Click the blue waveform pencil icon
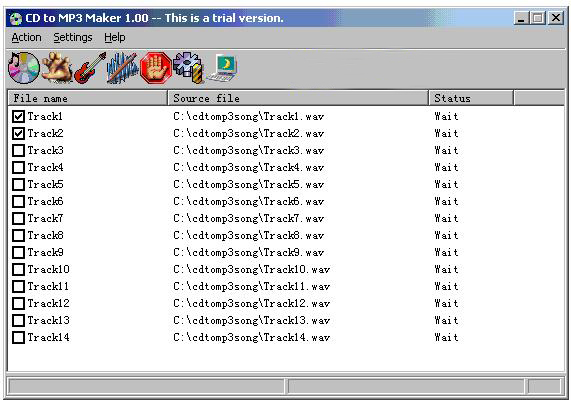 click(123, 68)
